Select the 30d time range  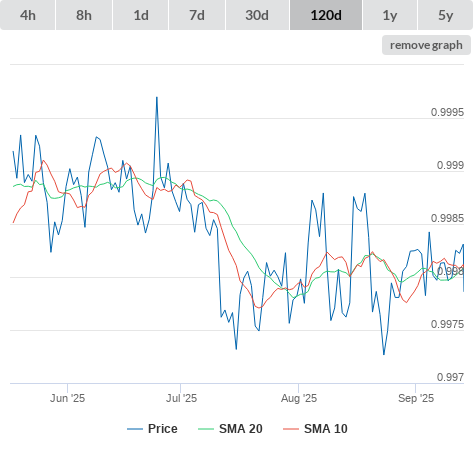click(x=257, y=15)
